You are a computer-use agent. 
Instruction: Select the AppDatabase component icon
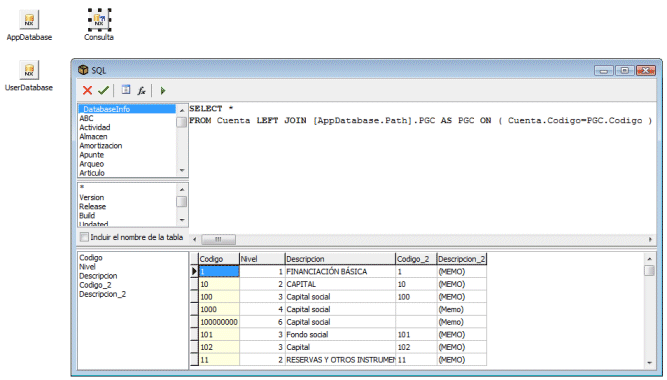(x=29, y=20)
